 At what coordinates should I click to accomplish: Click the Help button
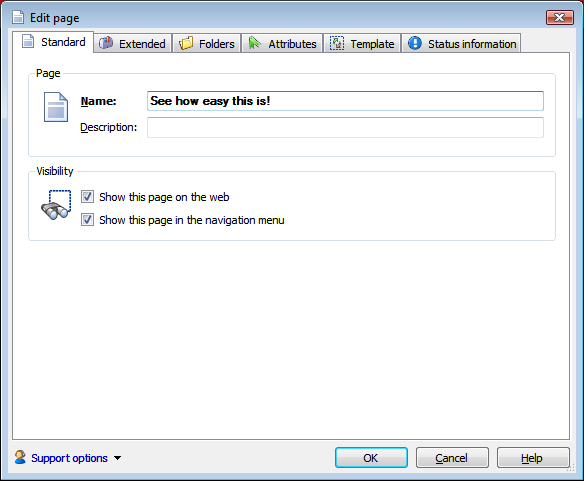pyautogui.click(x=533, y=458)
